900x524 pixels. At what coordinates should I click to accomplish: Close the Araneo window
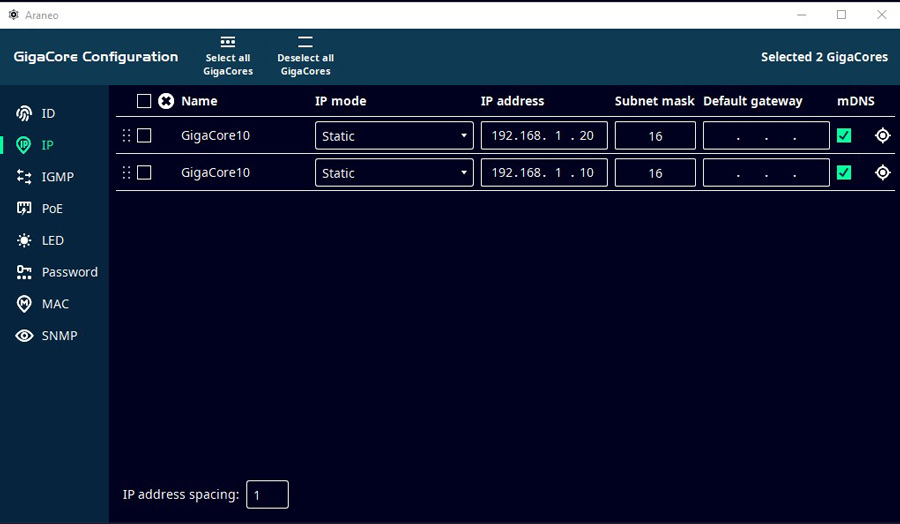[x=882, y=15]
